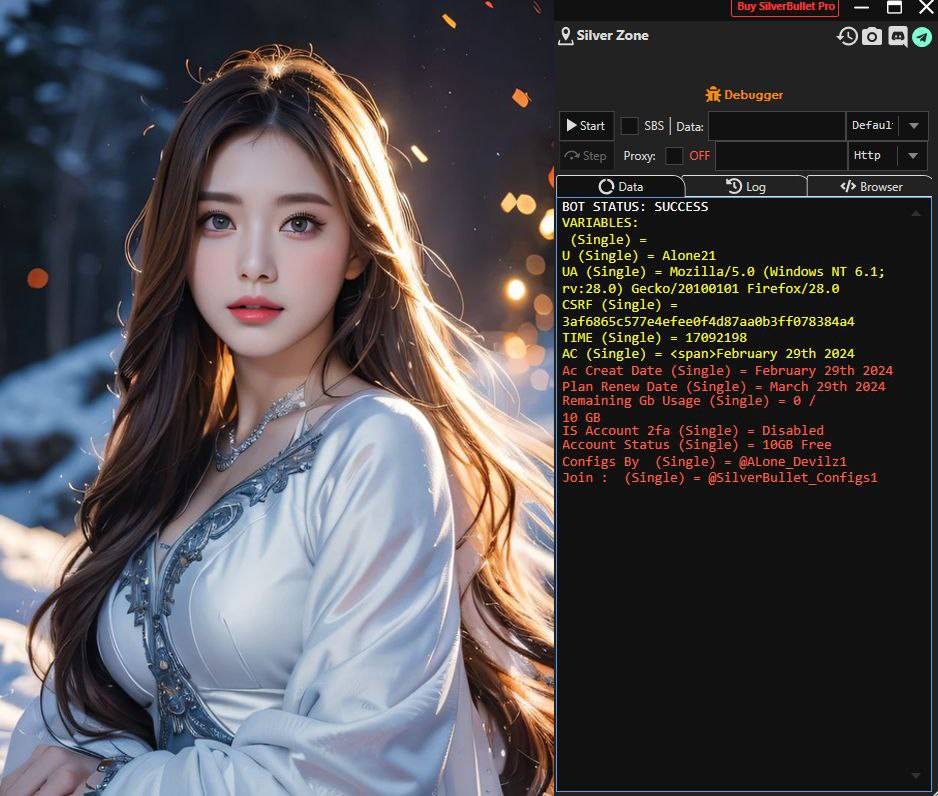Switch to the Browser tab
Image resolution: width=938 pixels, height=796 pixels.
click(x=870, y=187)
